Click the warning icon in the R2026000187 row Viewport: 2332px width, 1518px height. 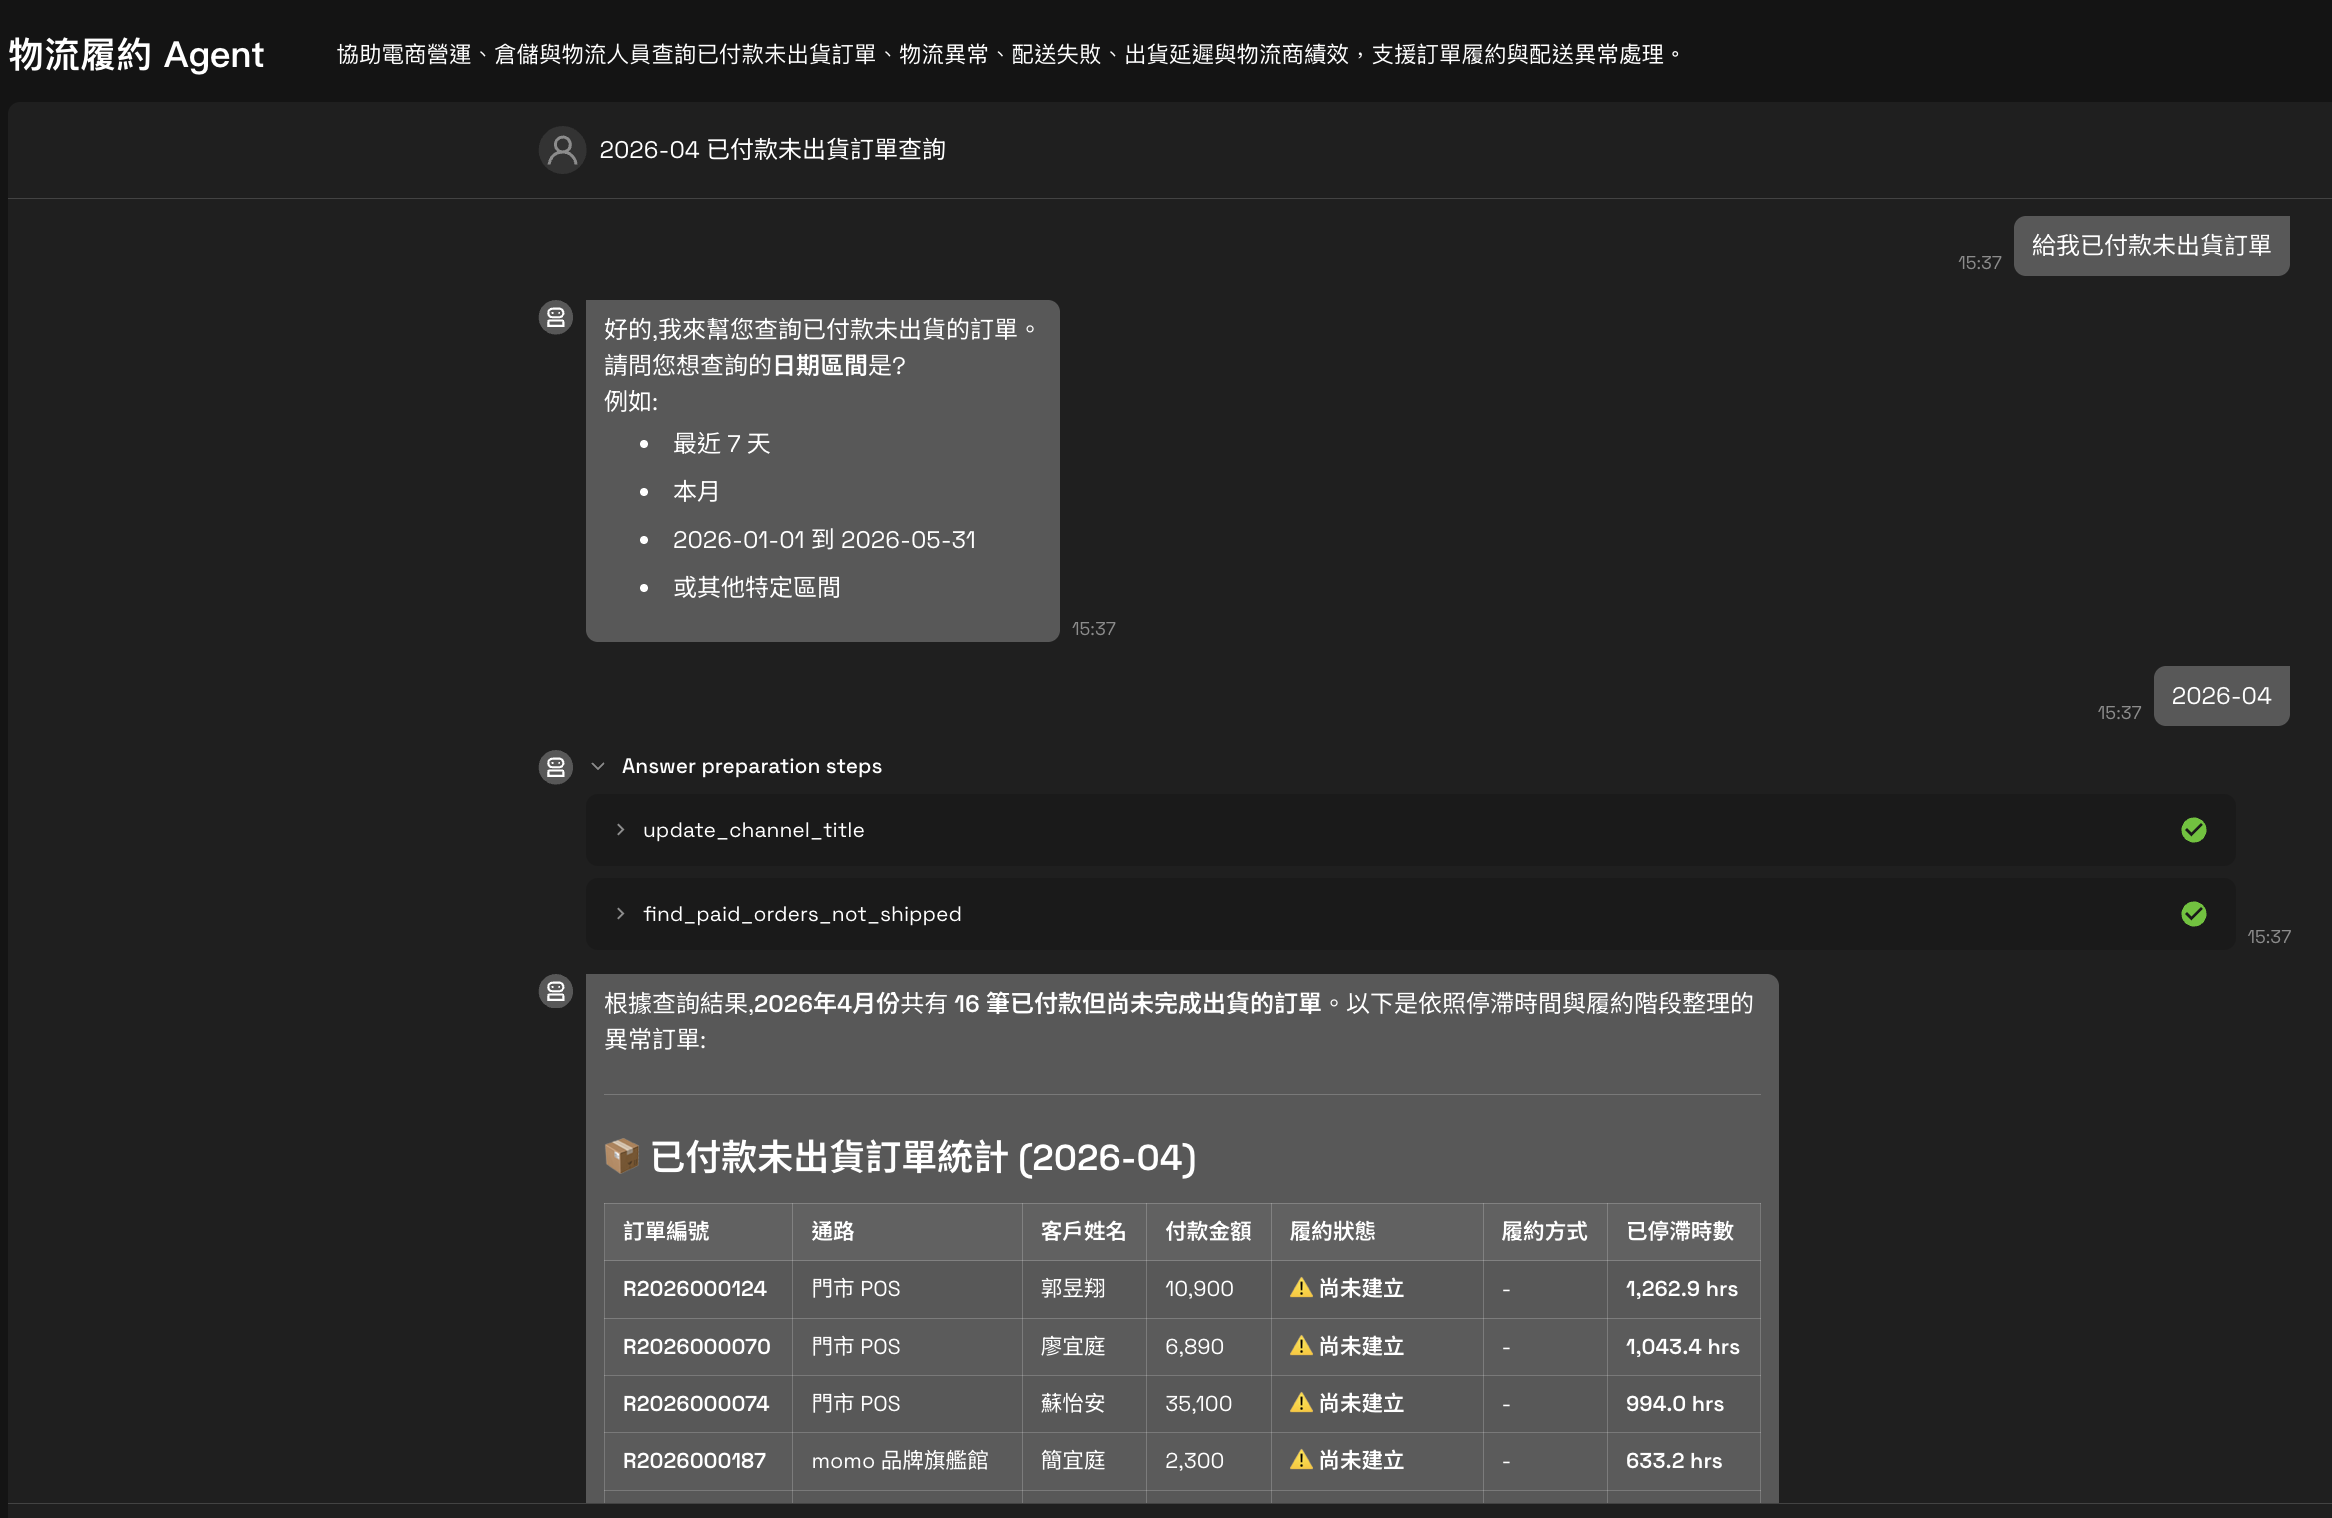tap(1301, 1460)
